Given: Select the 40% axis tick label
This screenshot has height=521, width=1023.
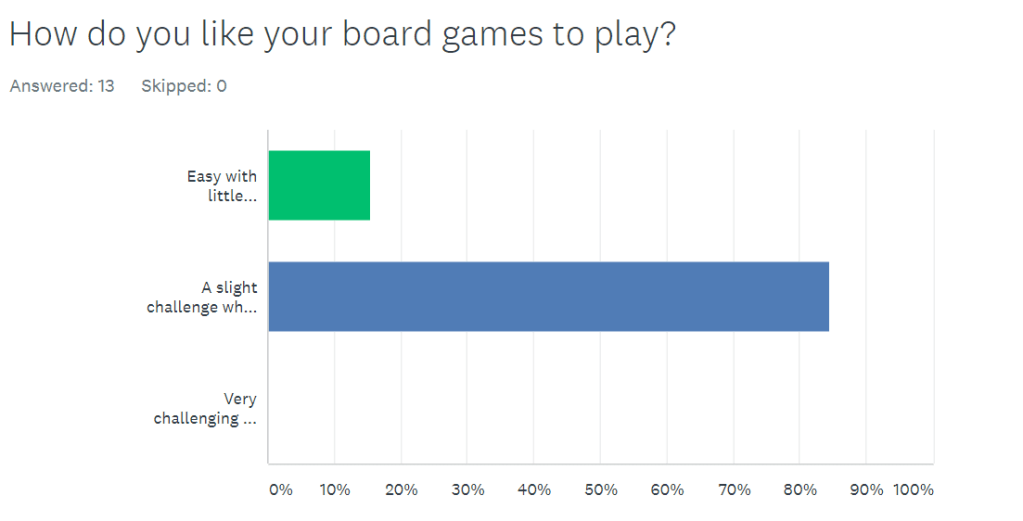Looking at the screenshot, I should [534, 490].
